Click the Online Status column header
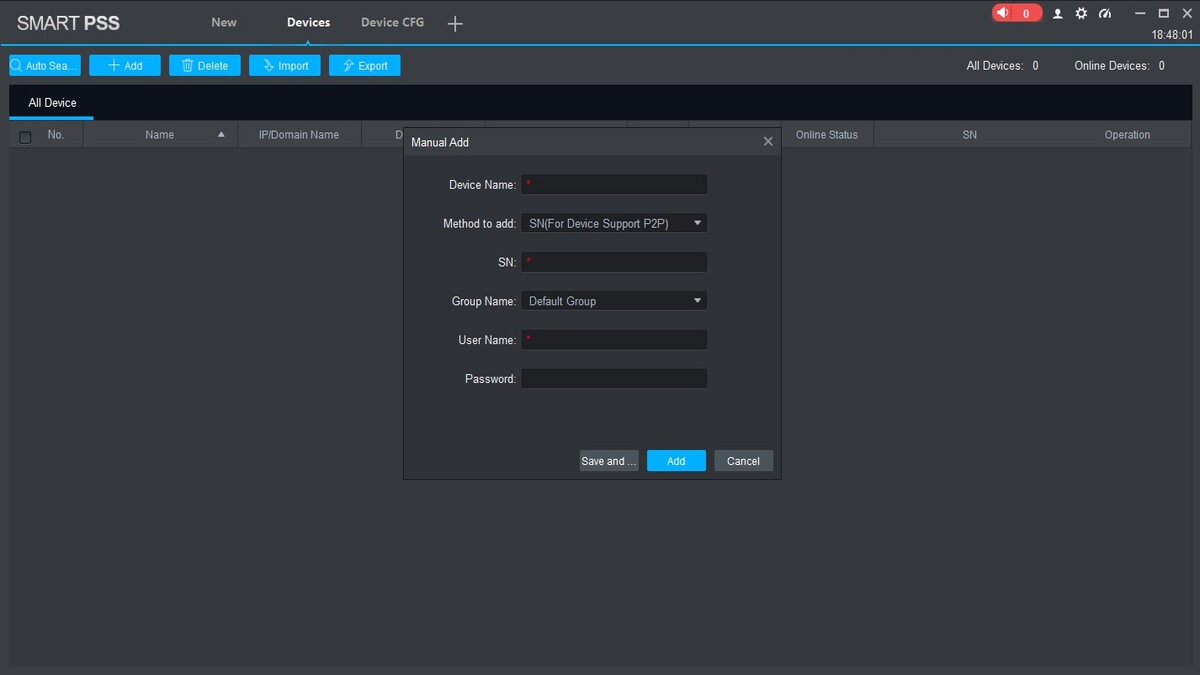 tap(827, 135)
